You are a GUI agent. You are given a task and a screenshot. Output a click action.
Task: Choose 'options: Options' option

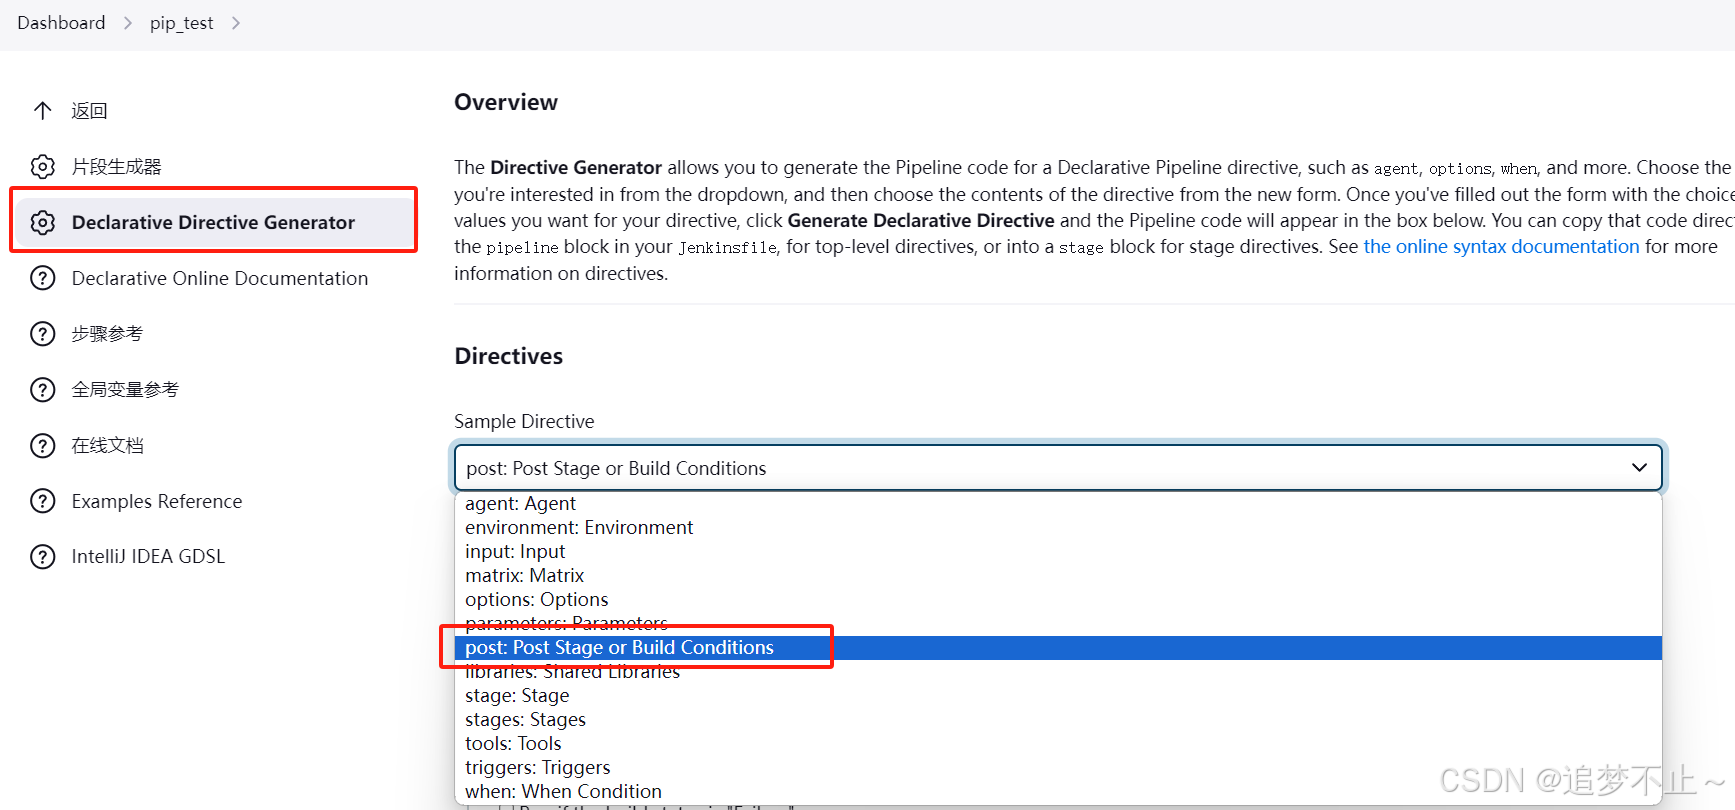(x=1058, y=599)
